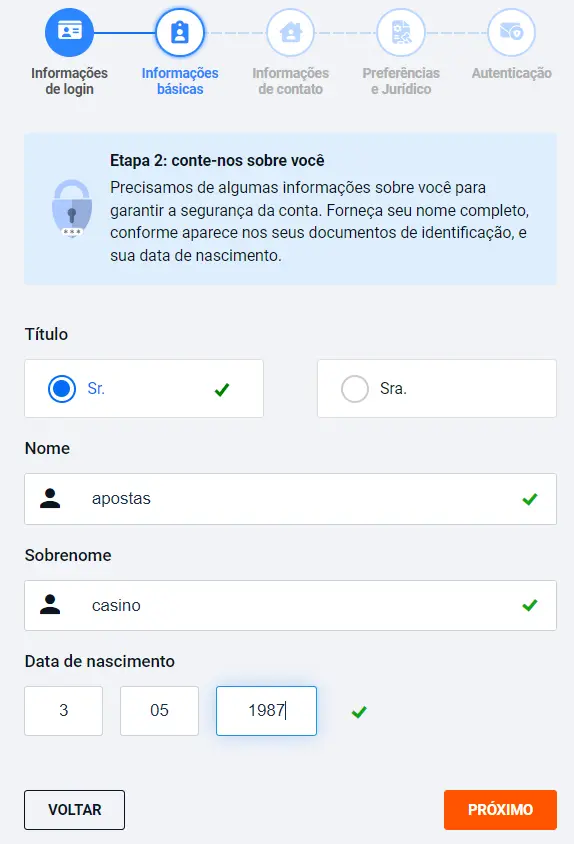Click the Nome input containing apostas
Image resolution: width=574 pixels, height=844 pixels.
290,499
